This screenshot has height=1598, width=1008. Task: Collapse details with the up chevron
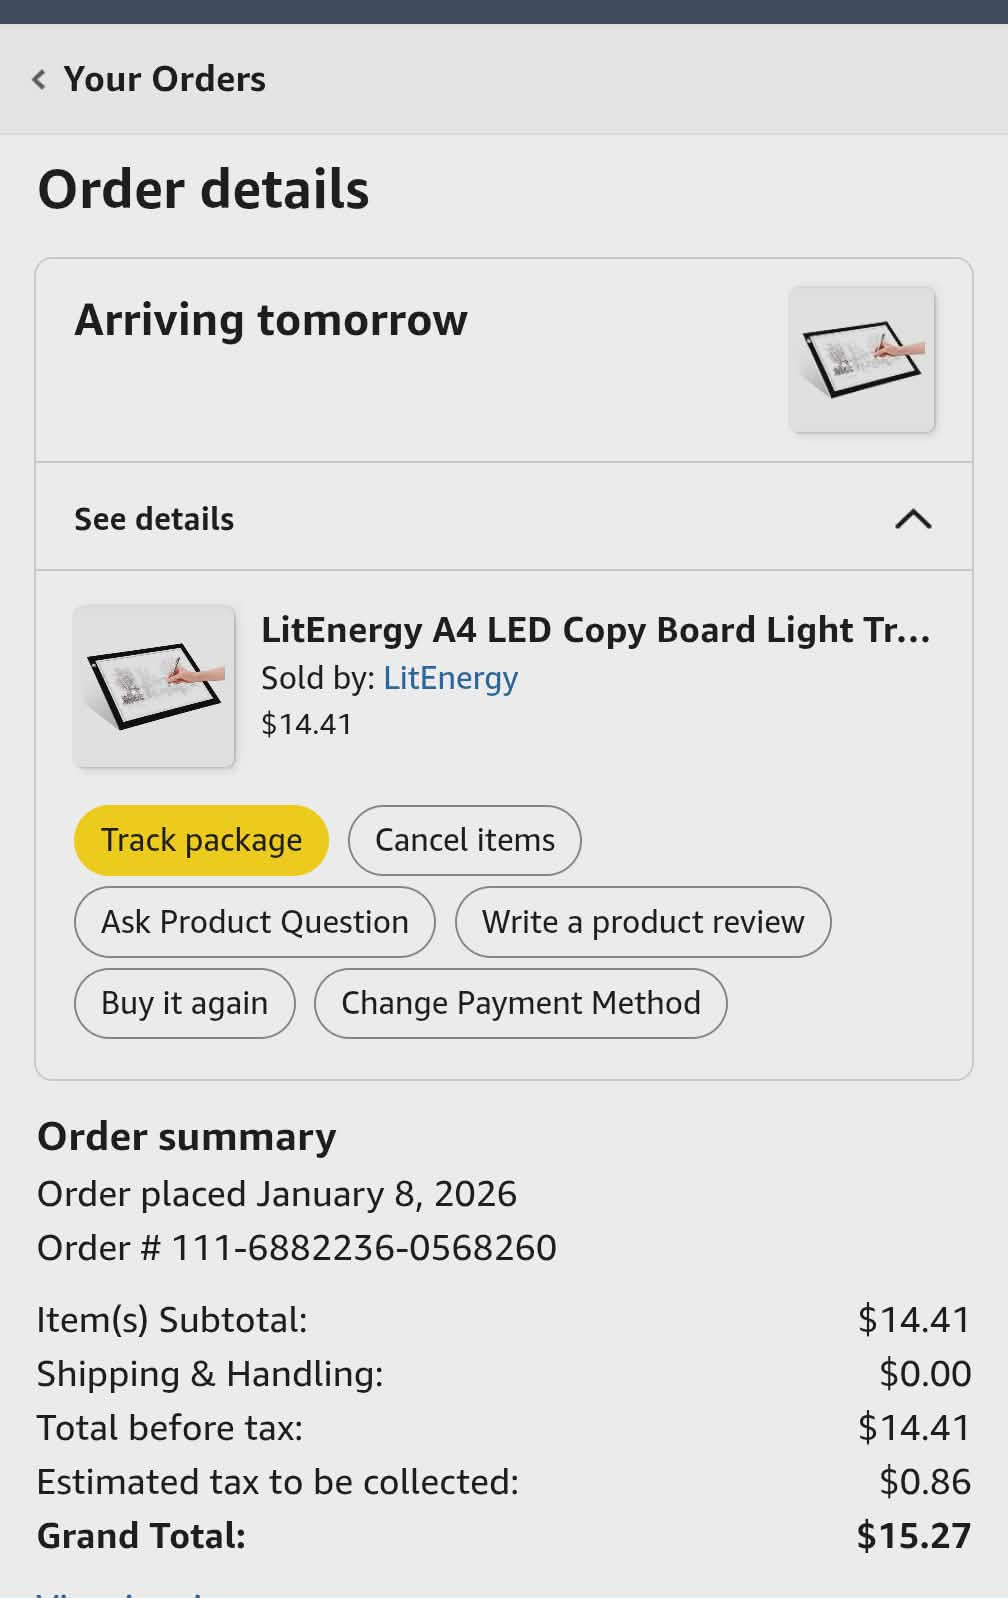coord(912,519)
